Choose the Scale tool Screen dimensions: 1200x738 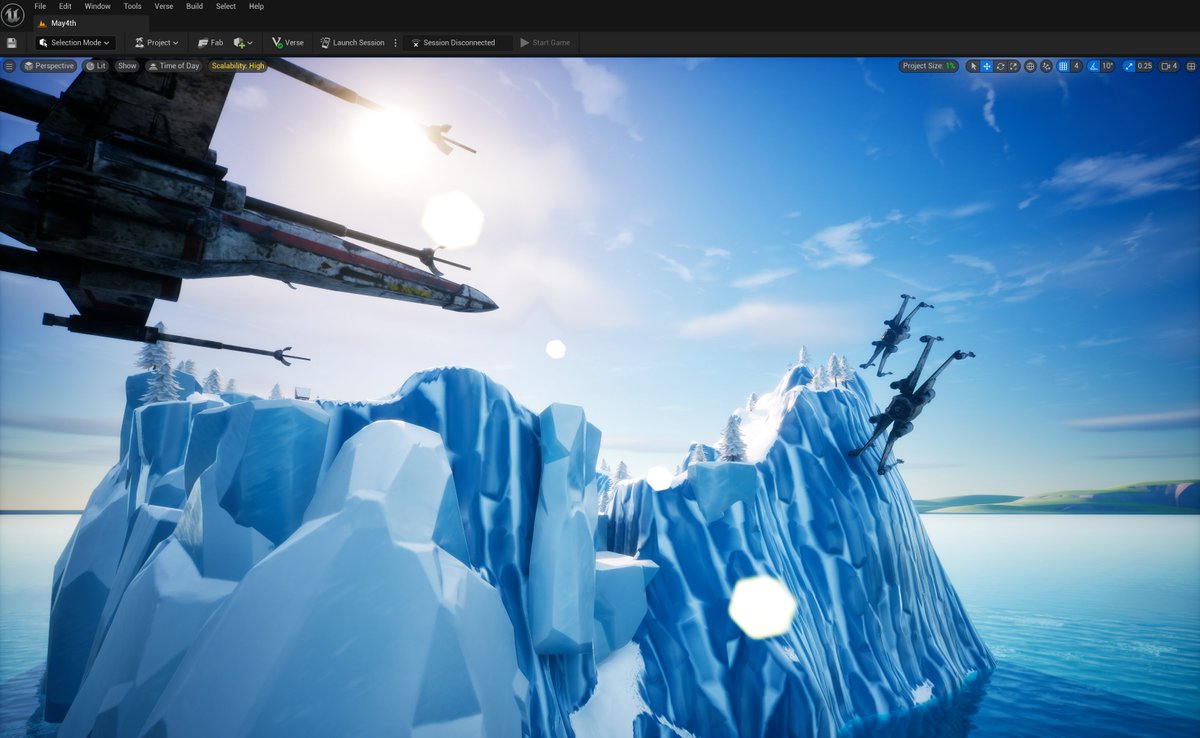[x=1013, y=66]
